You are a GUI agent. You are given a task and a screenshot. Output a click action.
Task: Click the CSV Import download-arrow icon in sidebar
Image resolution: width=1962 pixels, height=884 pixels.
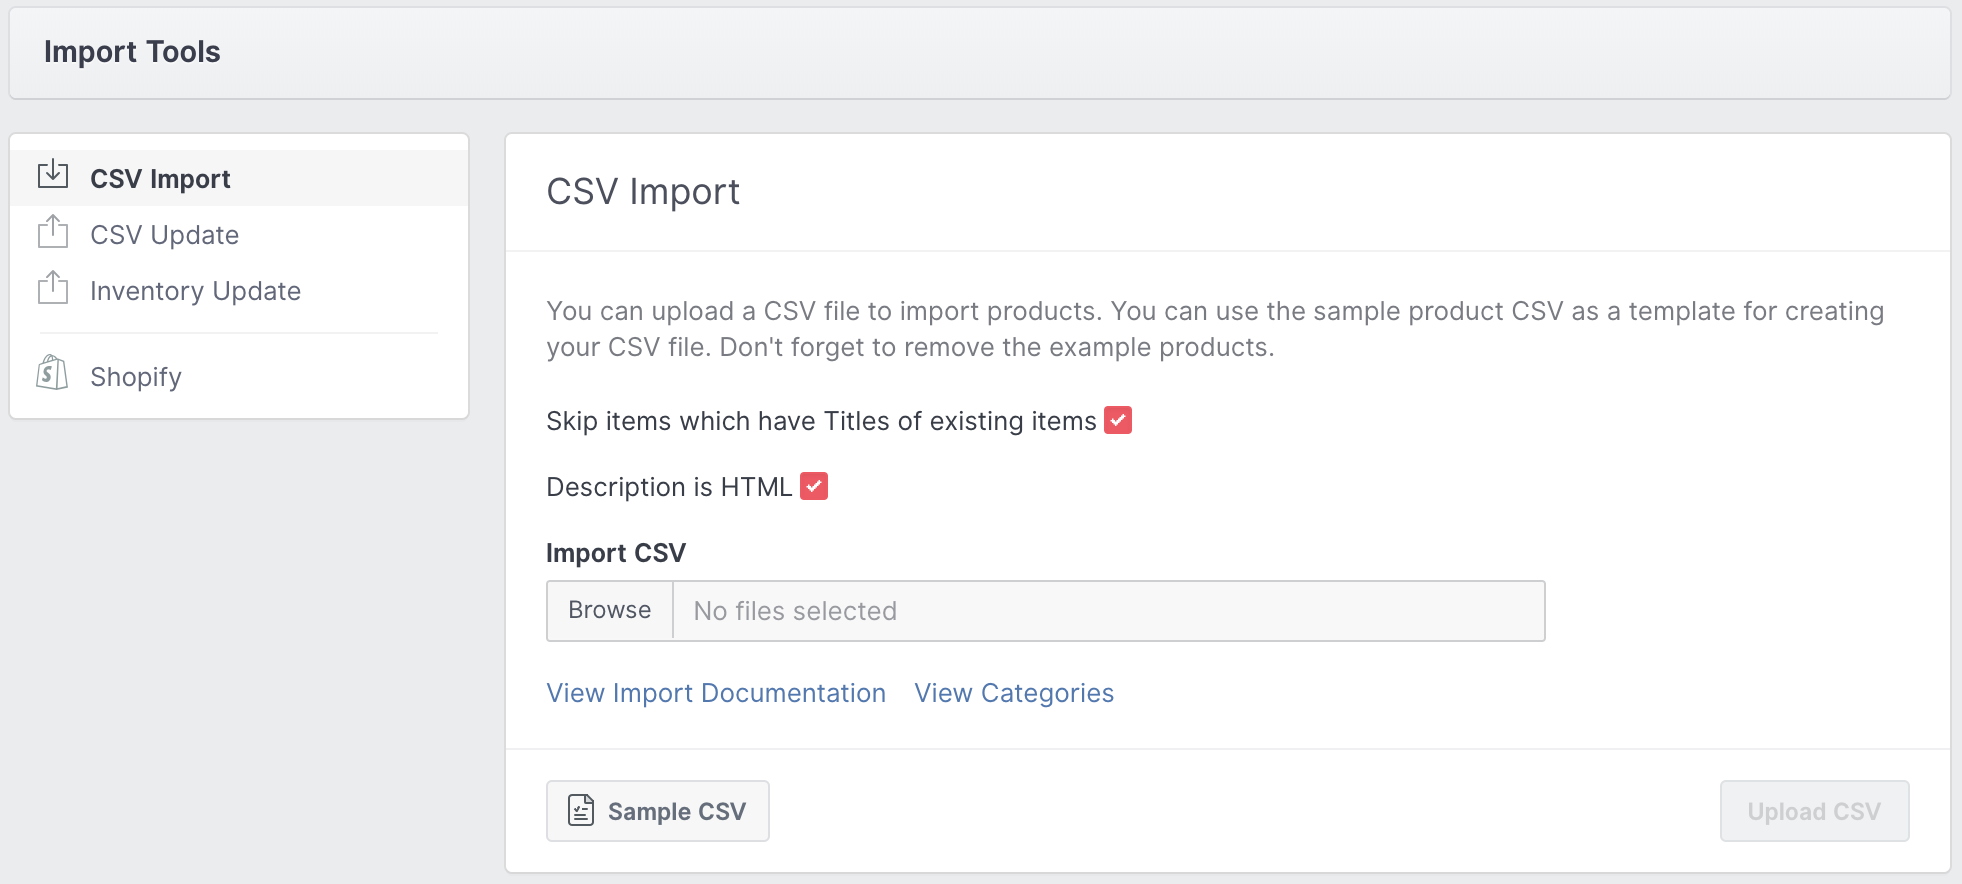coord(53,175)
